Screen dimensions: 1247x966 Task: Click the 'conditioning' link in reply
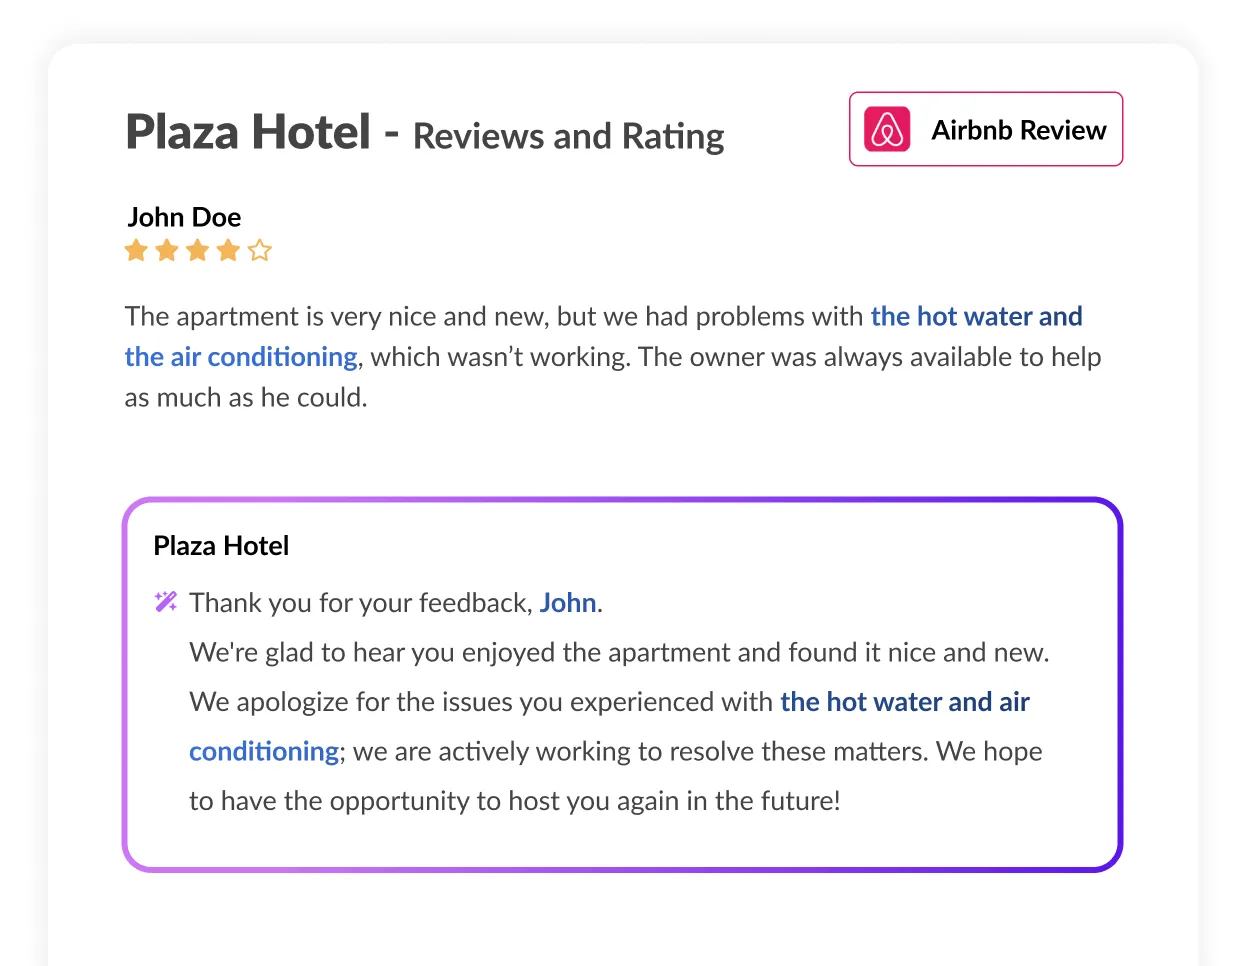pos(264,751)
